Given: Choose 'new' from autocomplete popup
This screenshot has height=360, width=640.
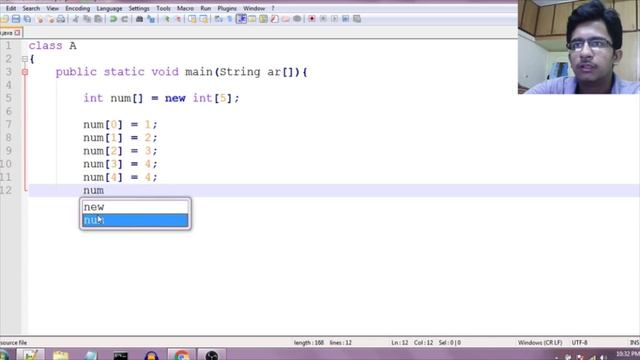Looking at the screenshot, I should [135, 207].
